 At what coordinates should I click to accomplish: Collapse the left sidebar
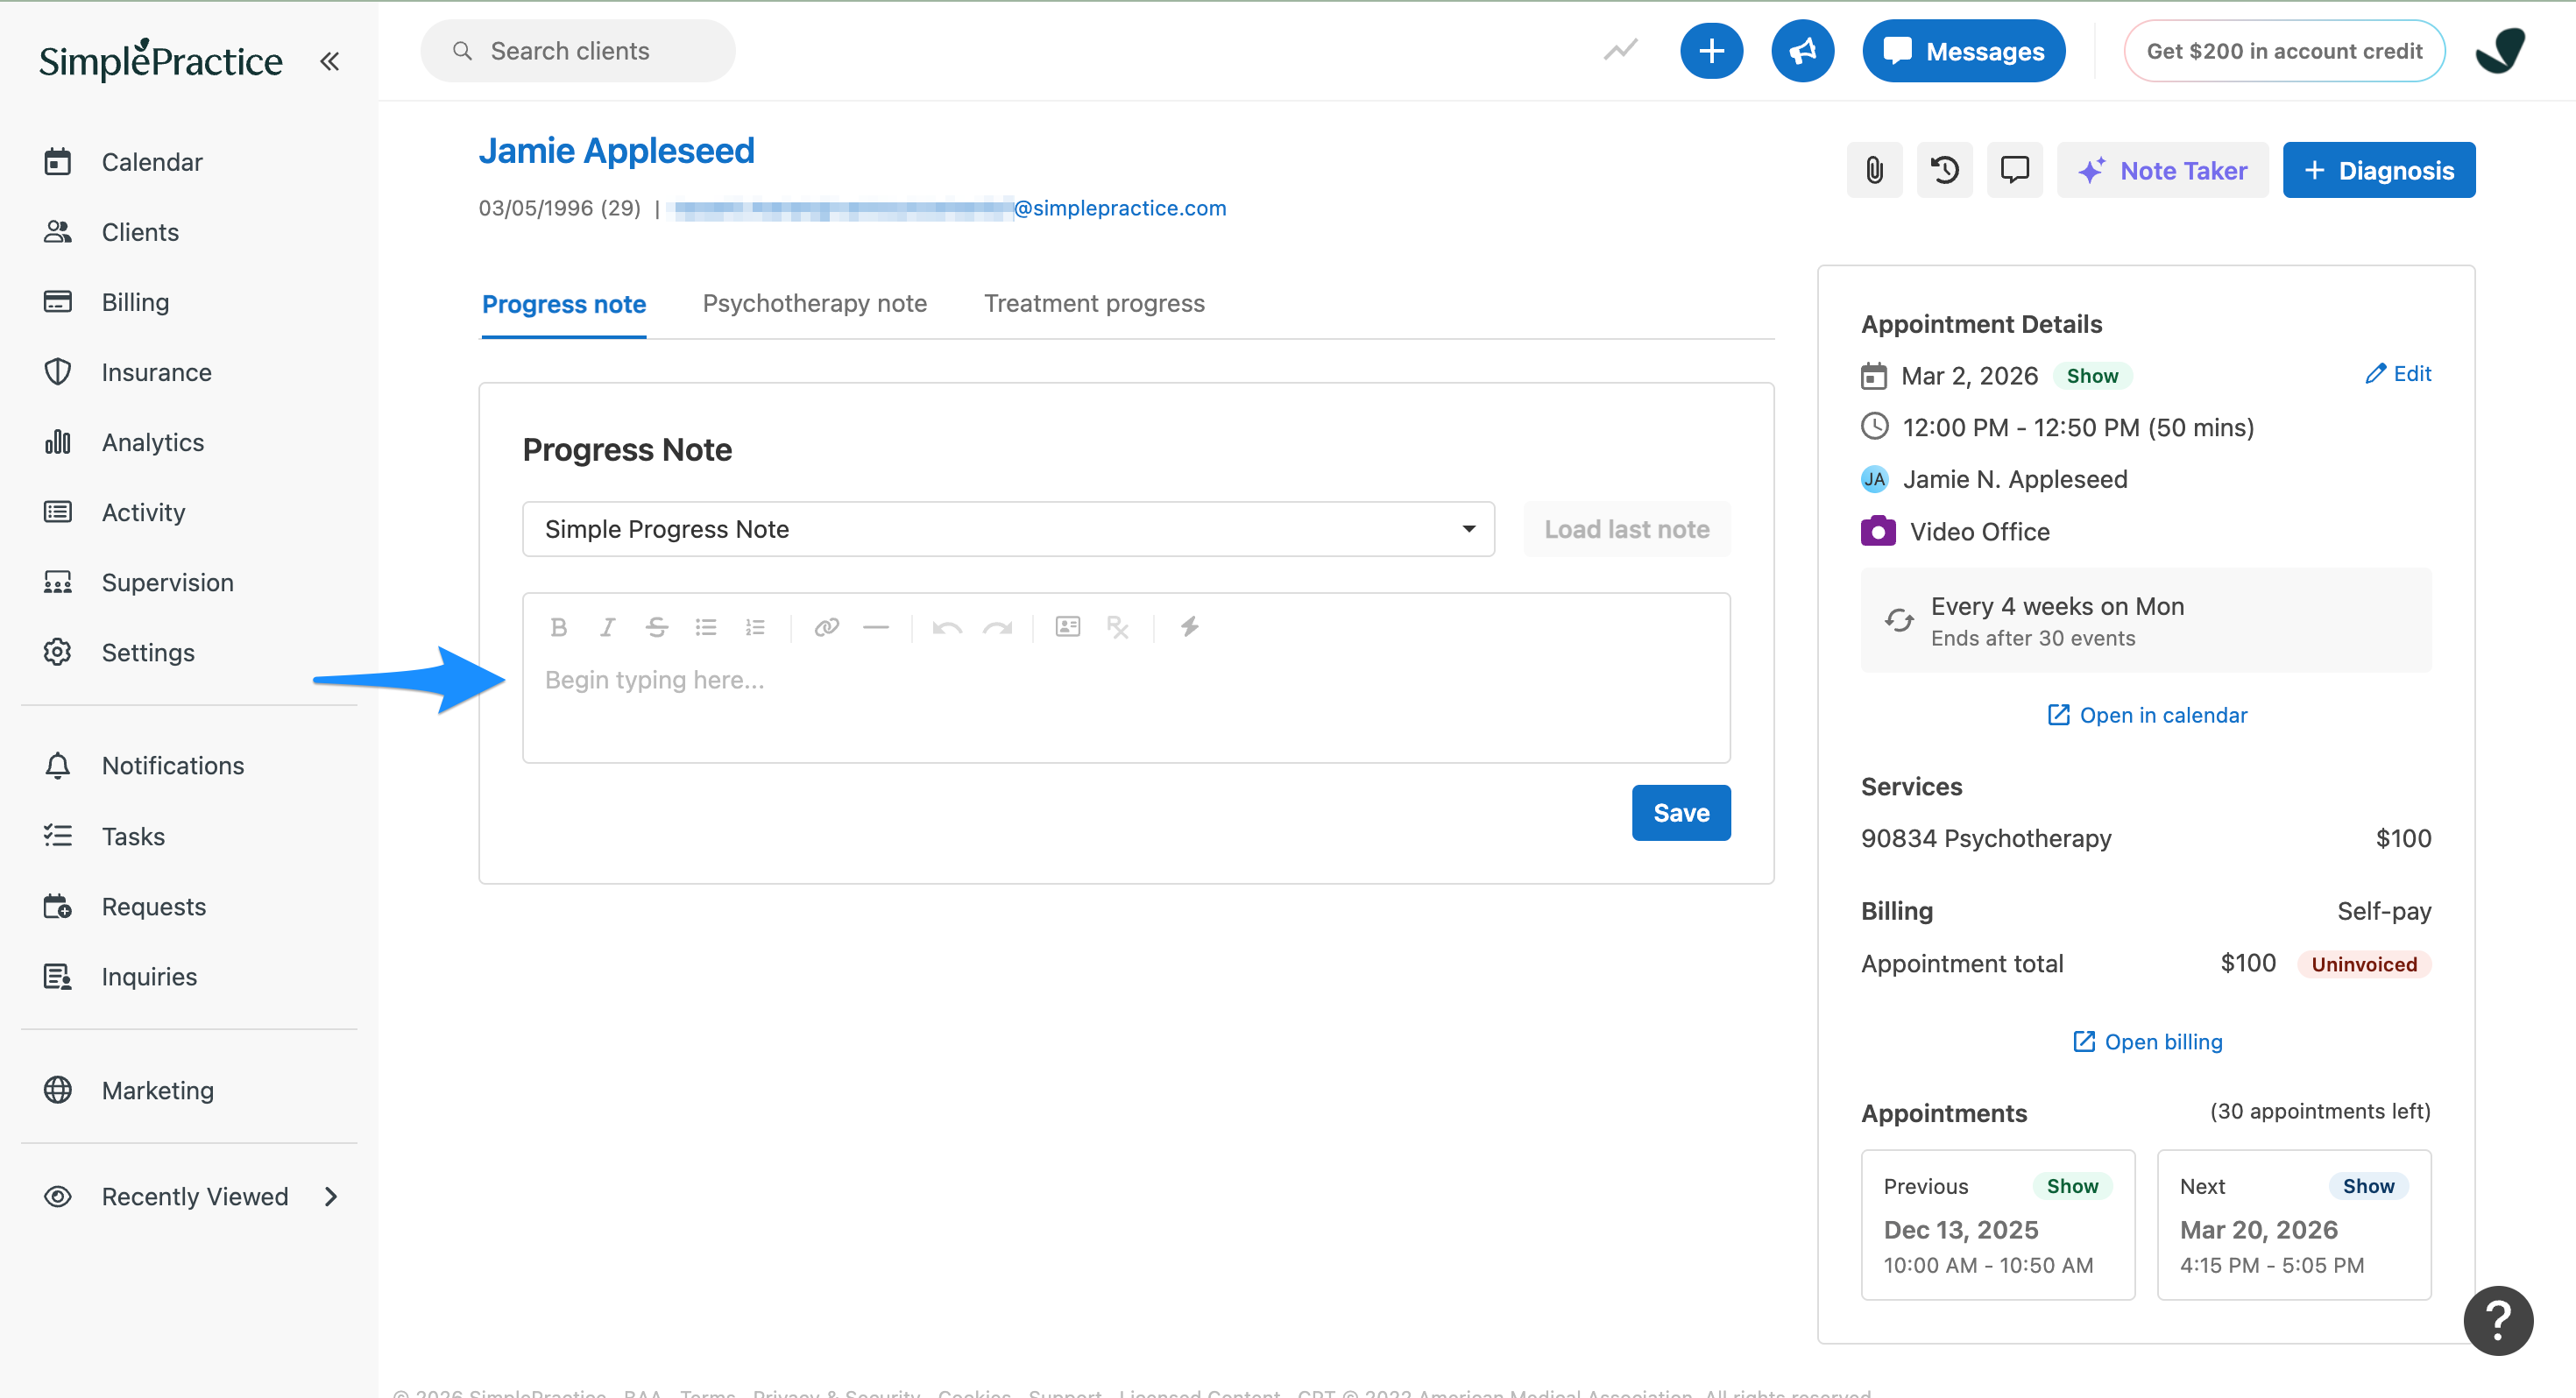pyautogui.click(x=329, y=62)
